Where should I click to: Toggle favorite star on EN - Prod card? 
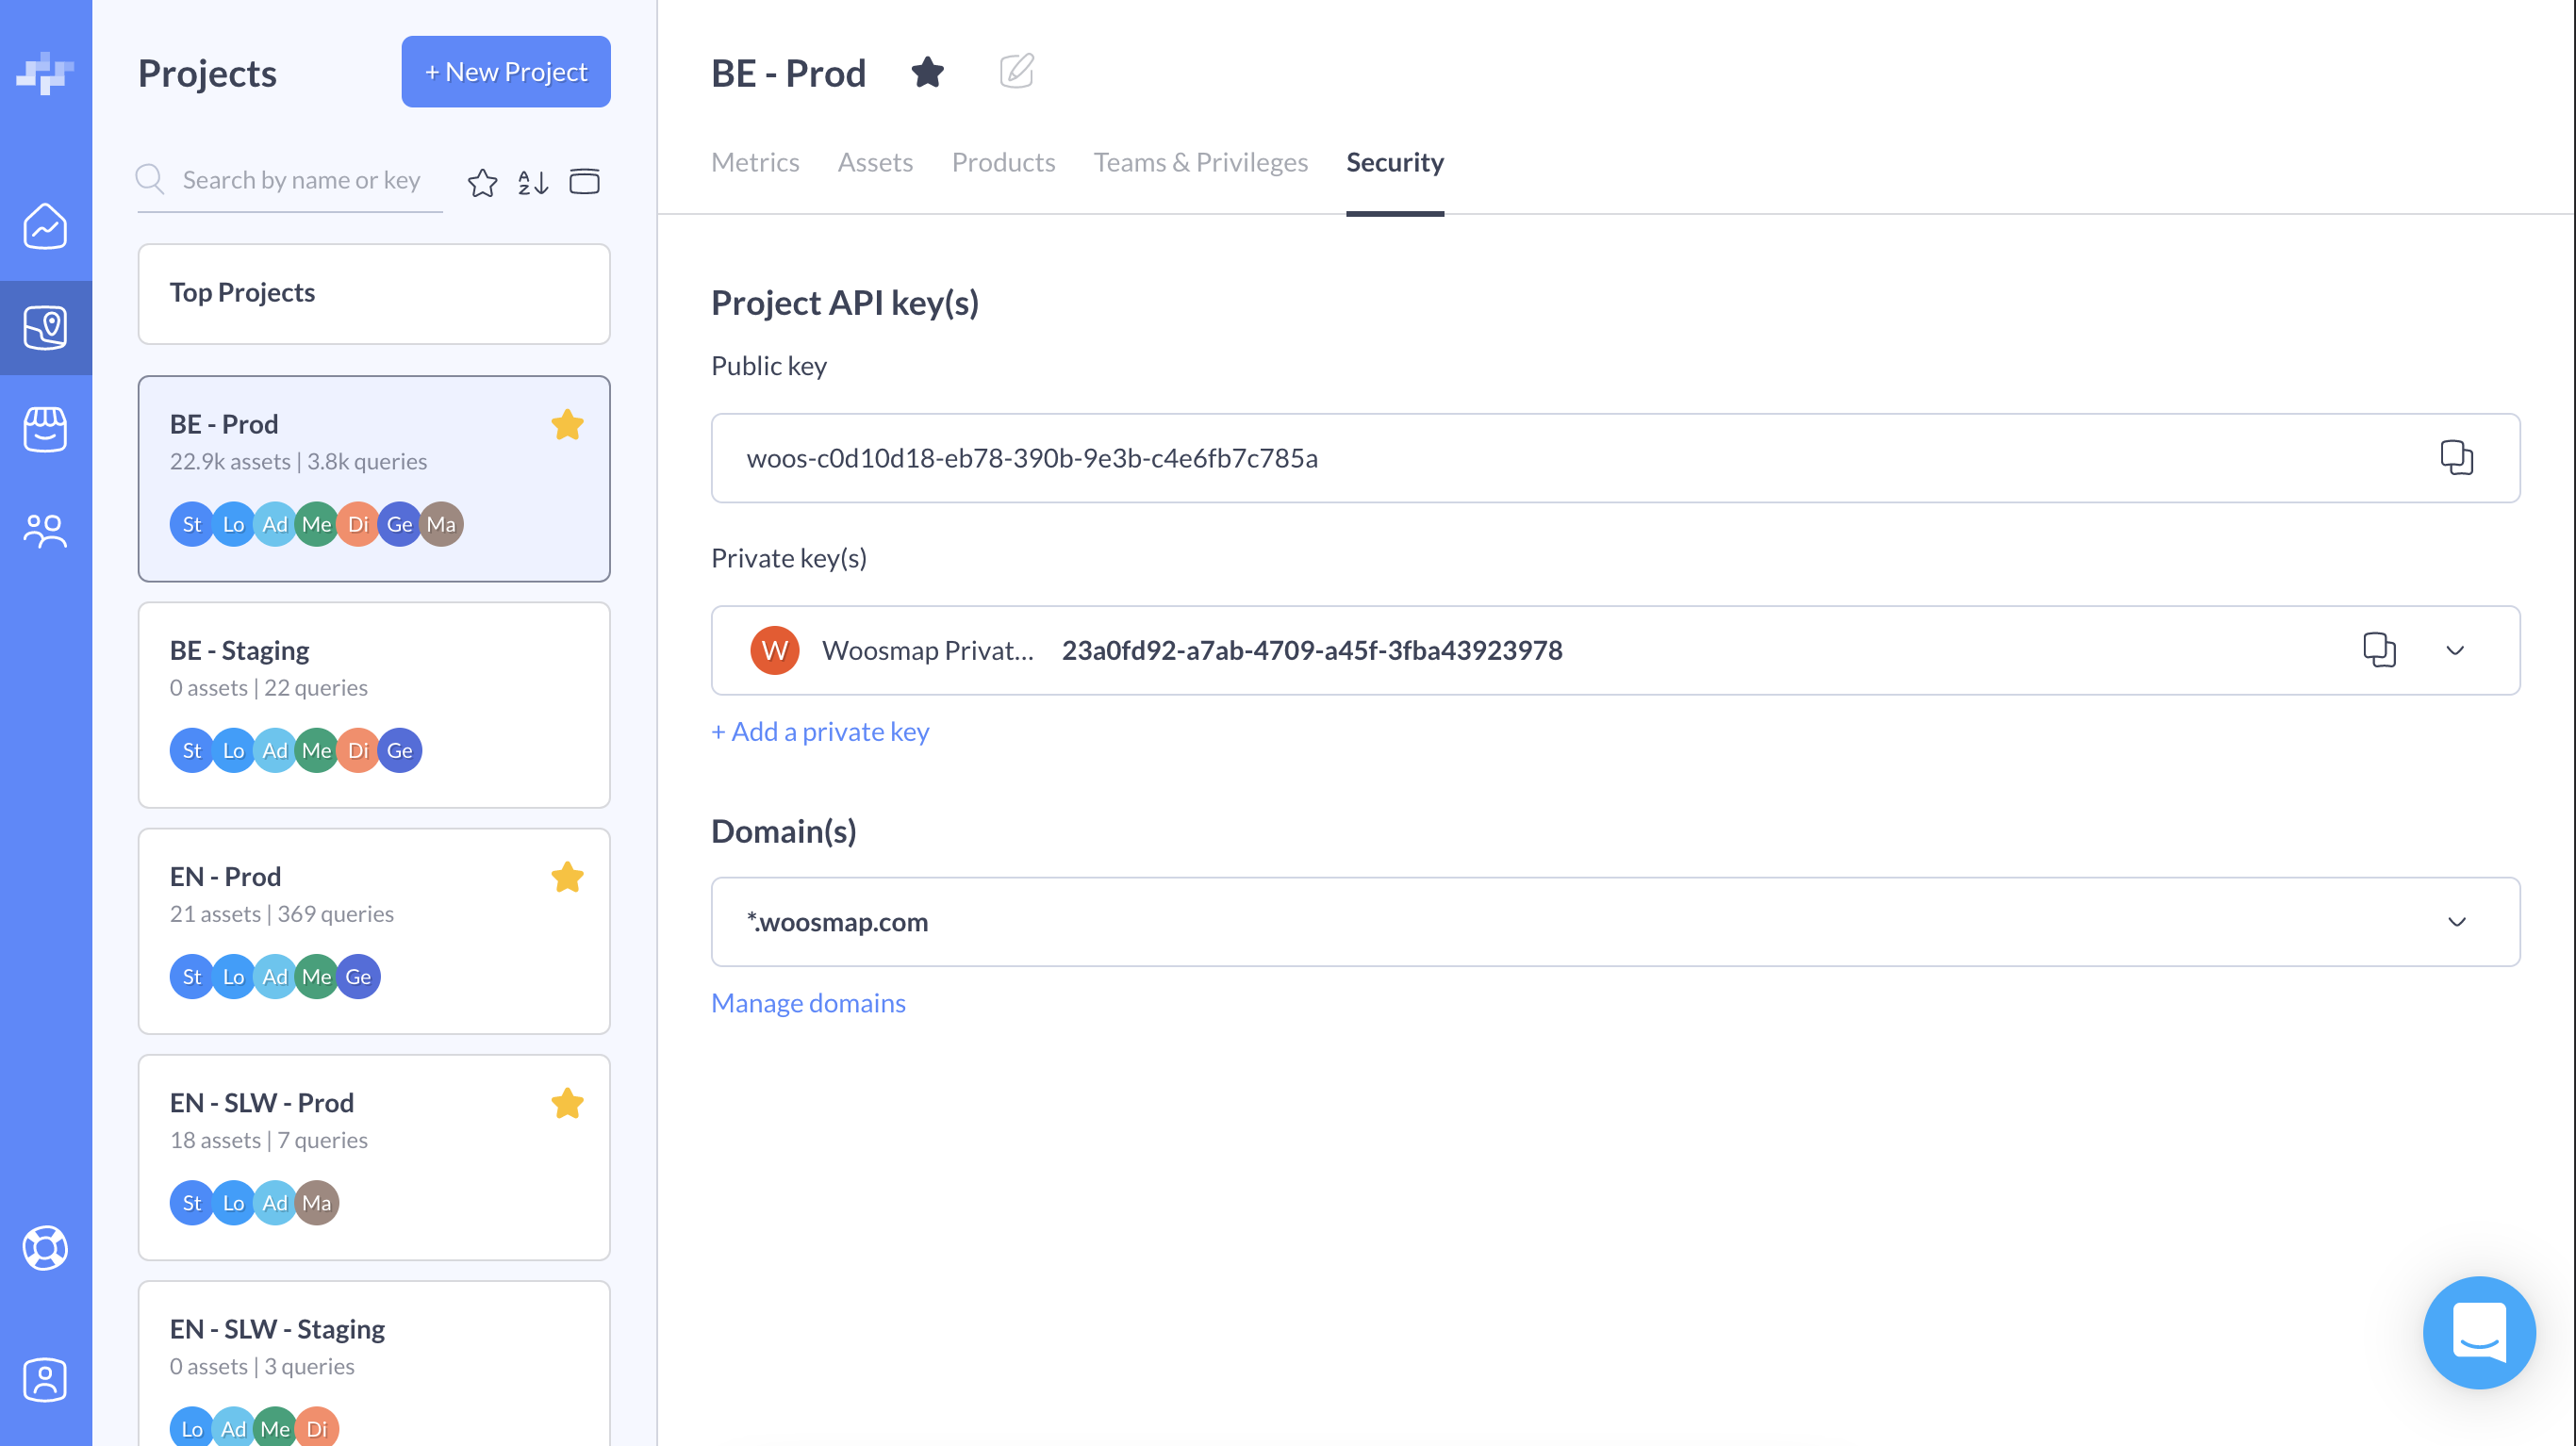coord(567,877)
